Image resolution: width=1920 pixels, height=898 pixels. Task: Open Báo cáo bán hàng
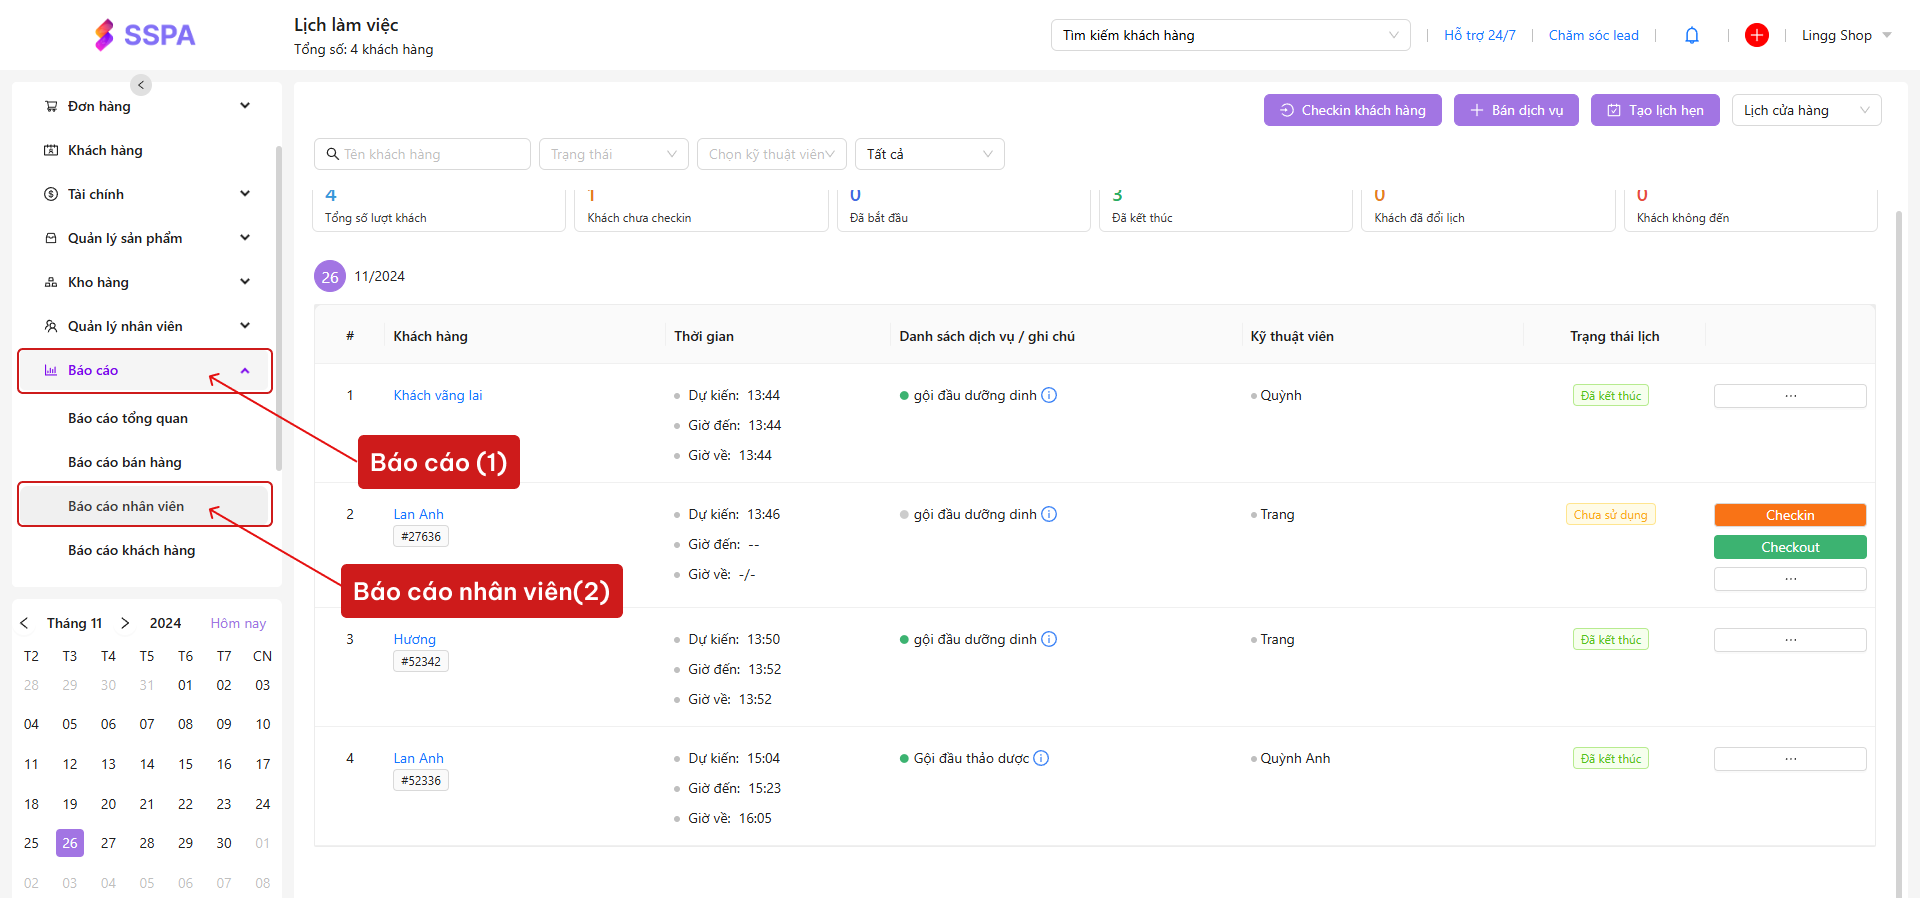tap(125, 462)
